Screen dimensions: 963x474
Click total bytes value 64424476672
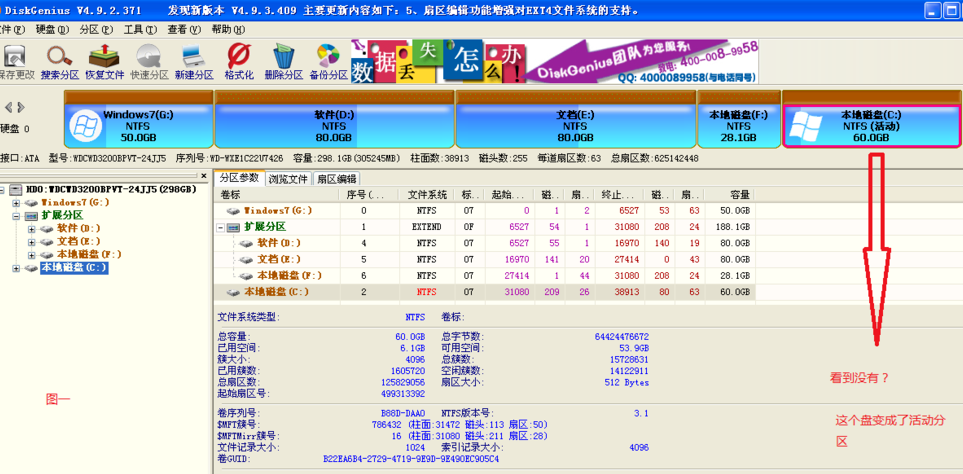[622, 337]
